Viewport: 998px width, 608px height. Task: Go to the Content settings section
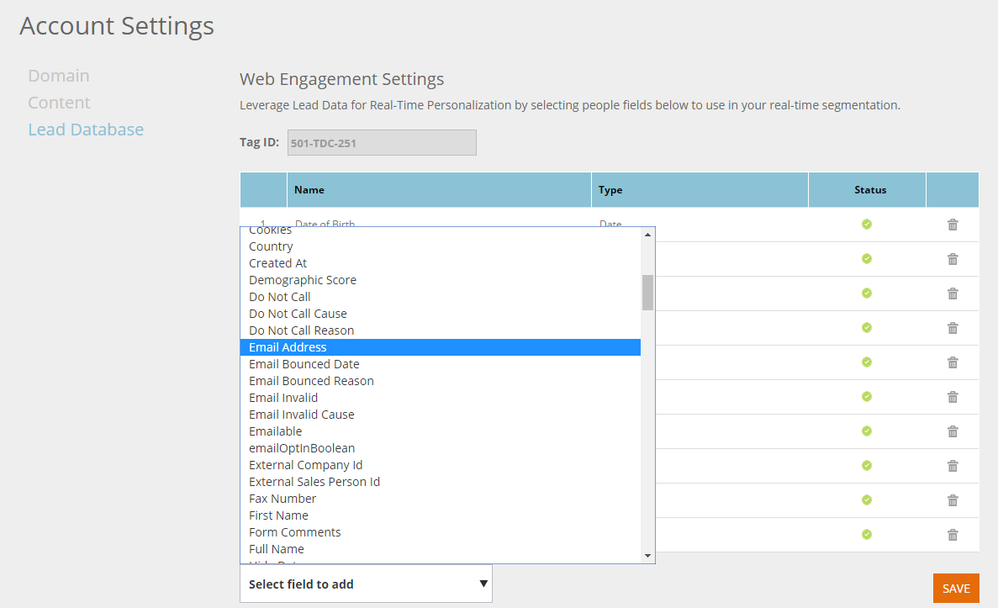tap(59, 103)
